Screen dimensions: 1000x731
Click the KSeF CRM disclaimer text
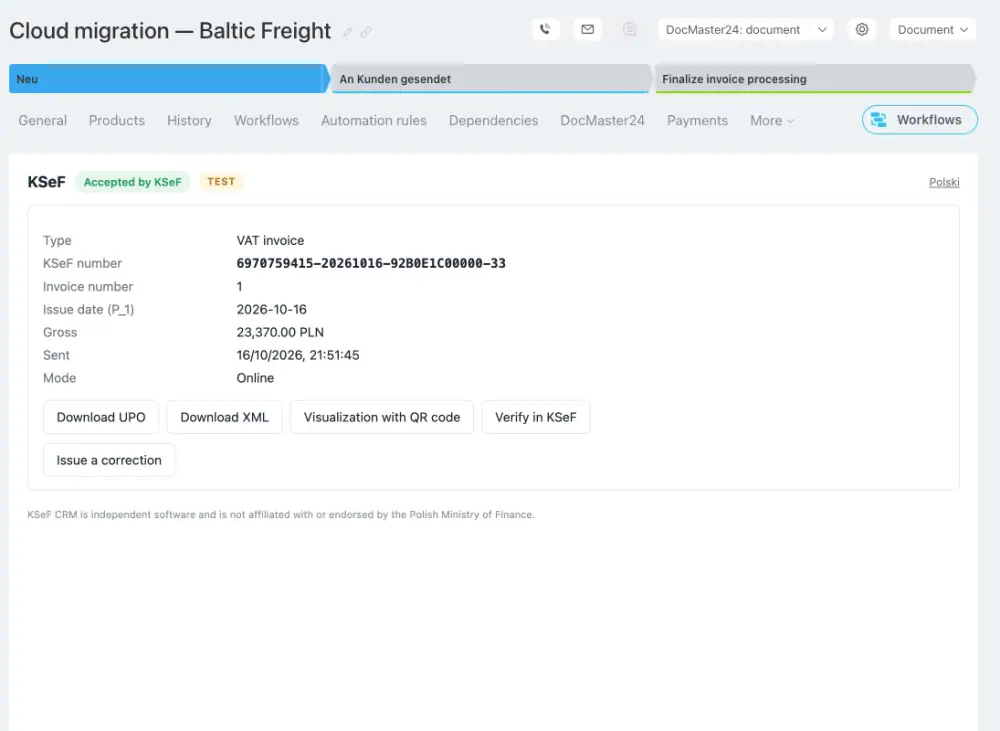tap(281, 515)
